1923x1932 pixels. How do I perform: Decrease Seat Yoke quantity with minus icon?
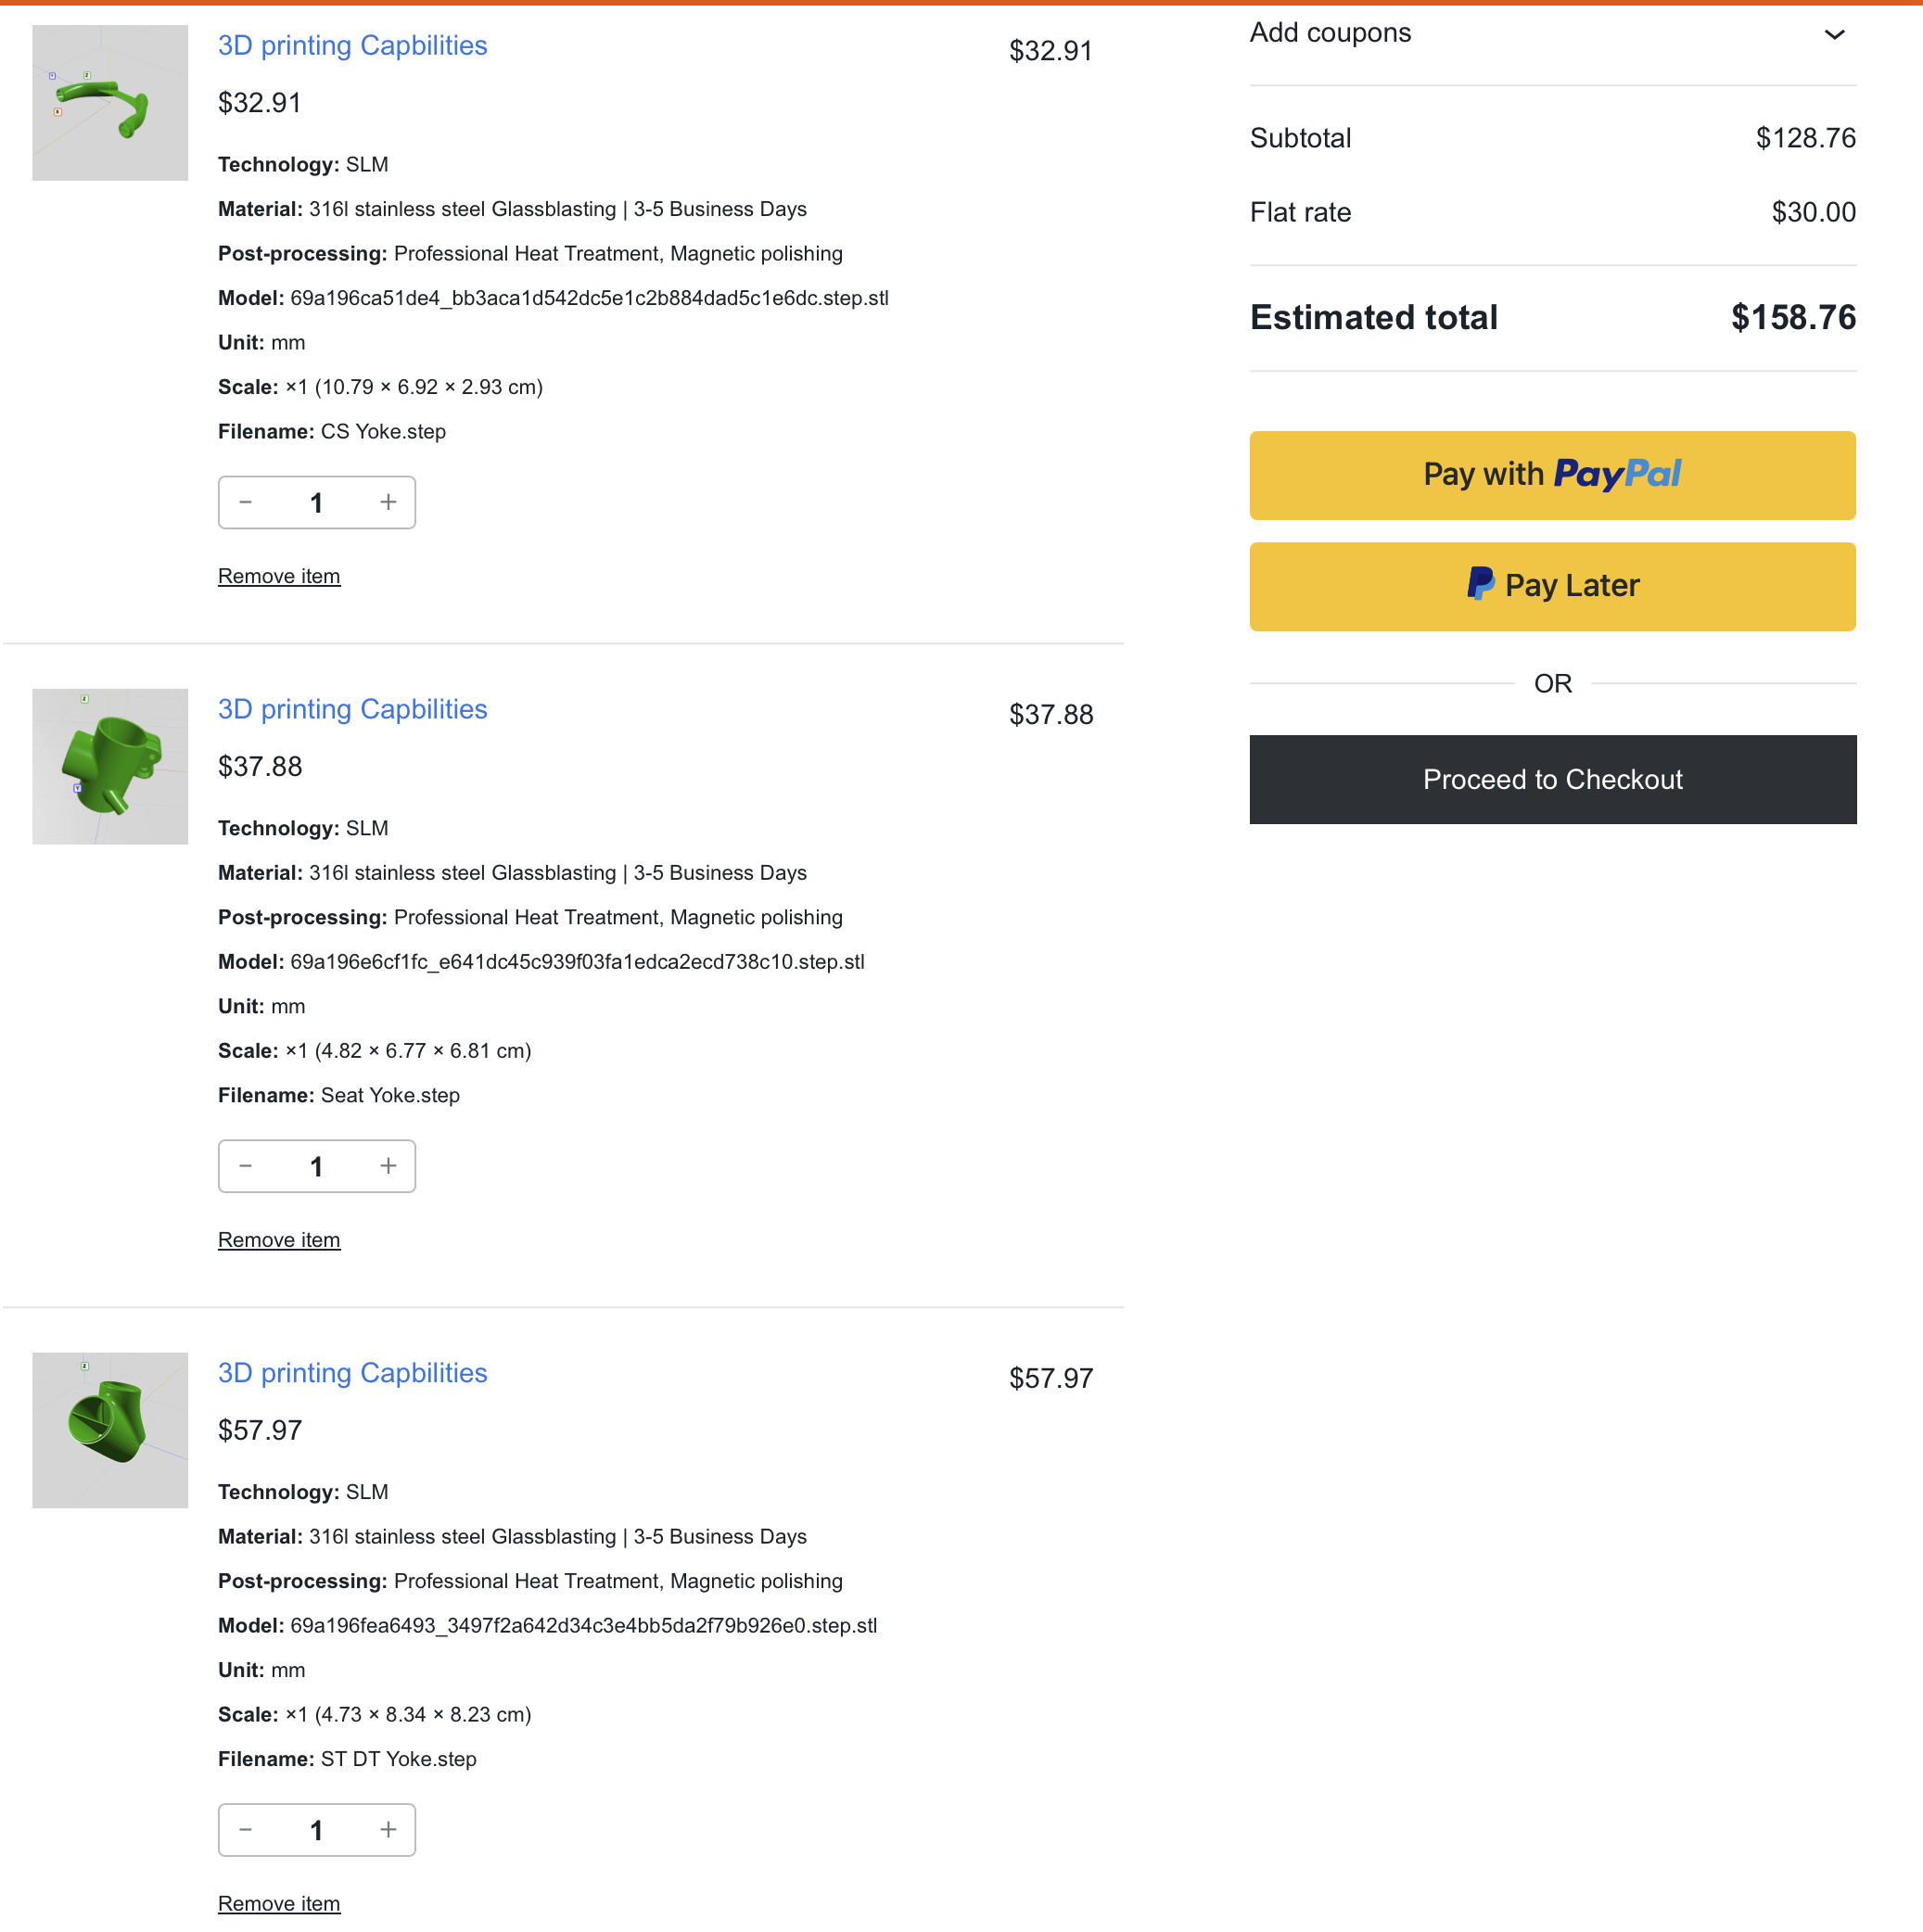coord(246,1166)
